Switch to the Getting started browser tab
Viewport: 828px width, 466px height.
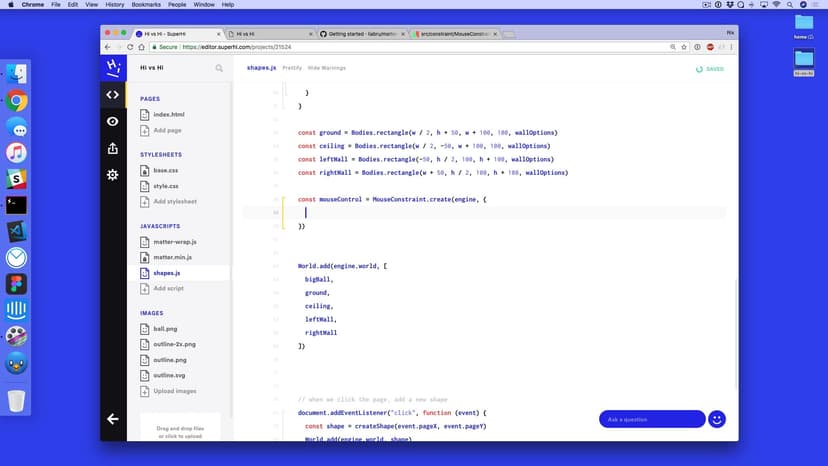pyautogui.click(x=362, y=33)
